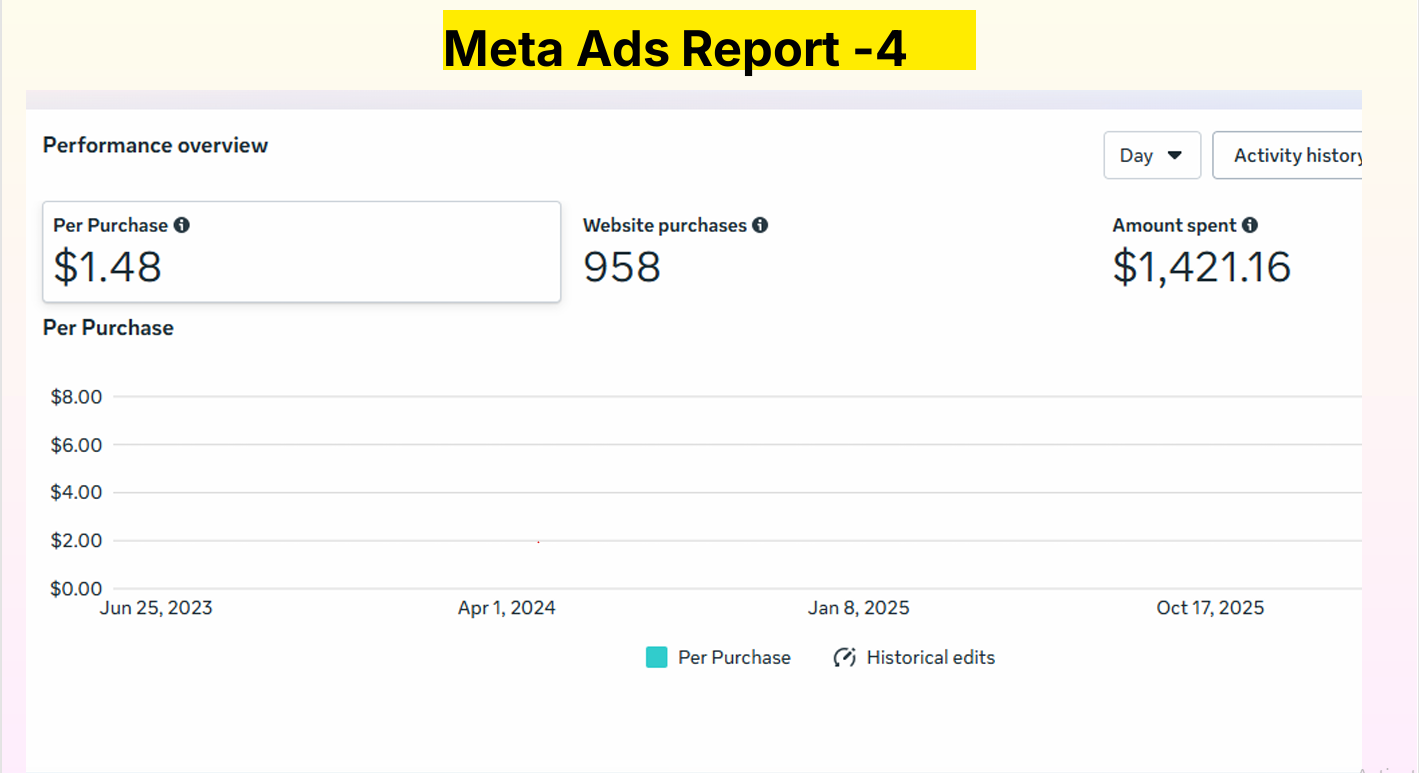1419x773 pixels.
Task: Click the Historical edits legend label
Action: tap(931, 657)
